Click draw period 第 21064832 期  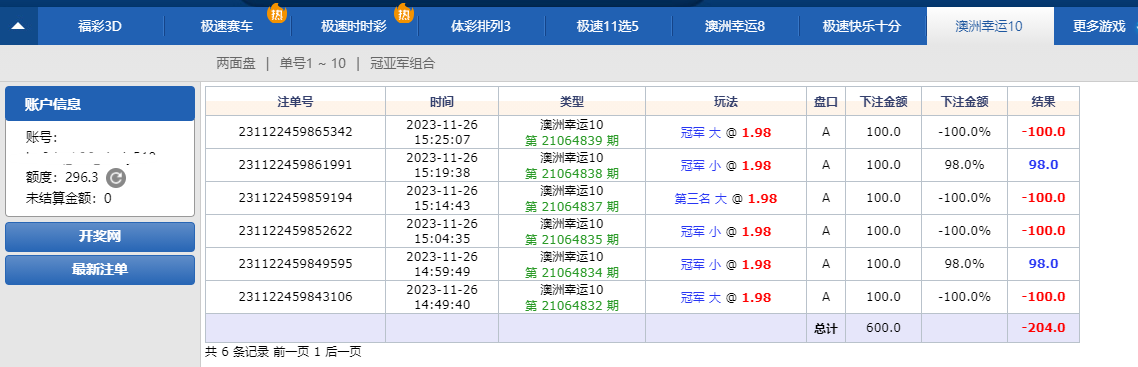(572, 305)
